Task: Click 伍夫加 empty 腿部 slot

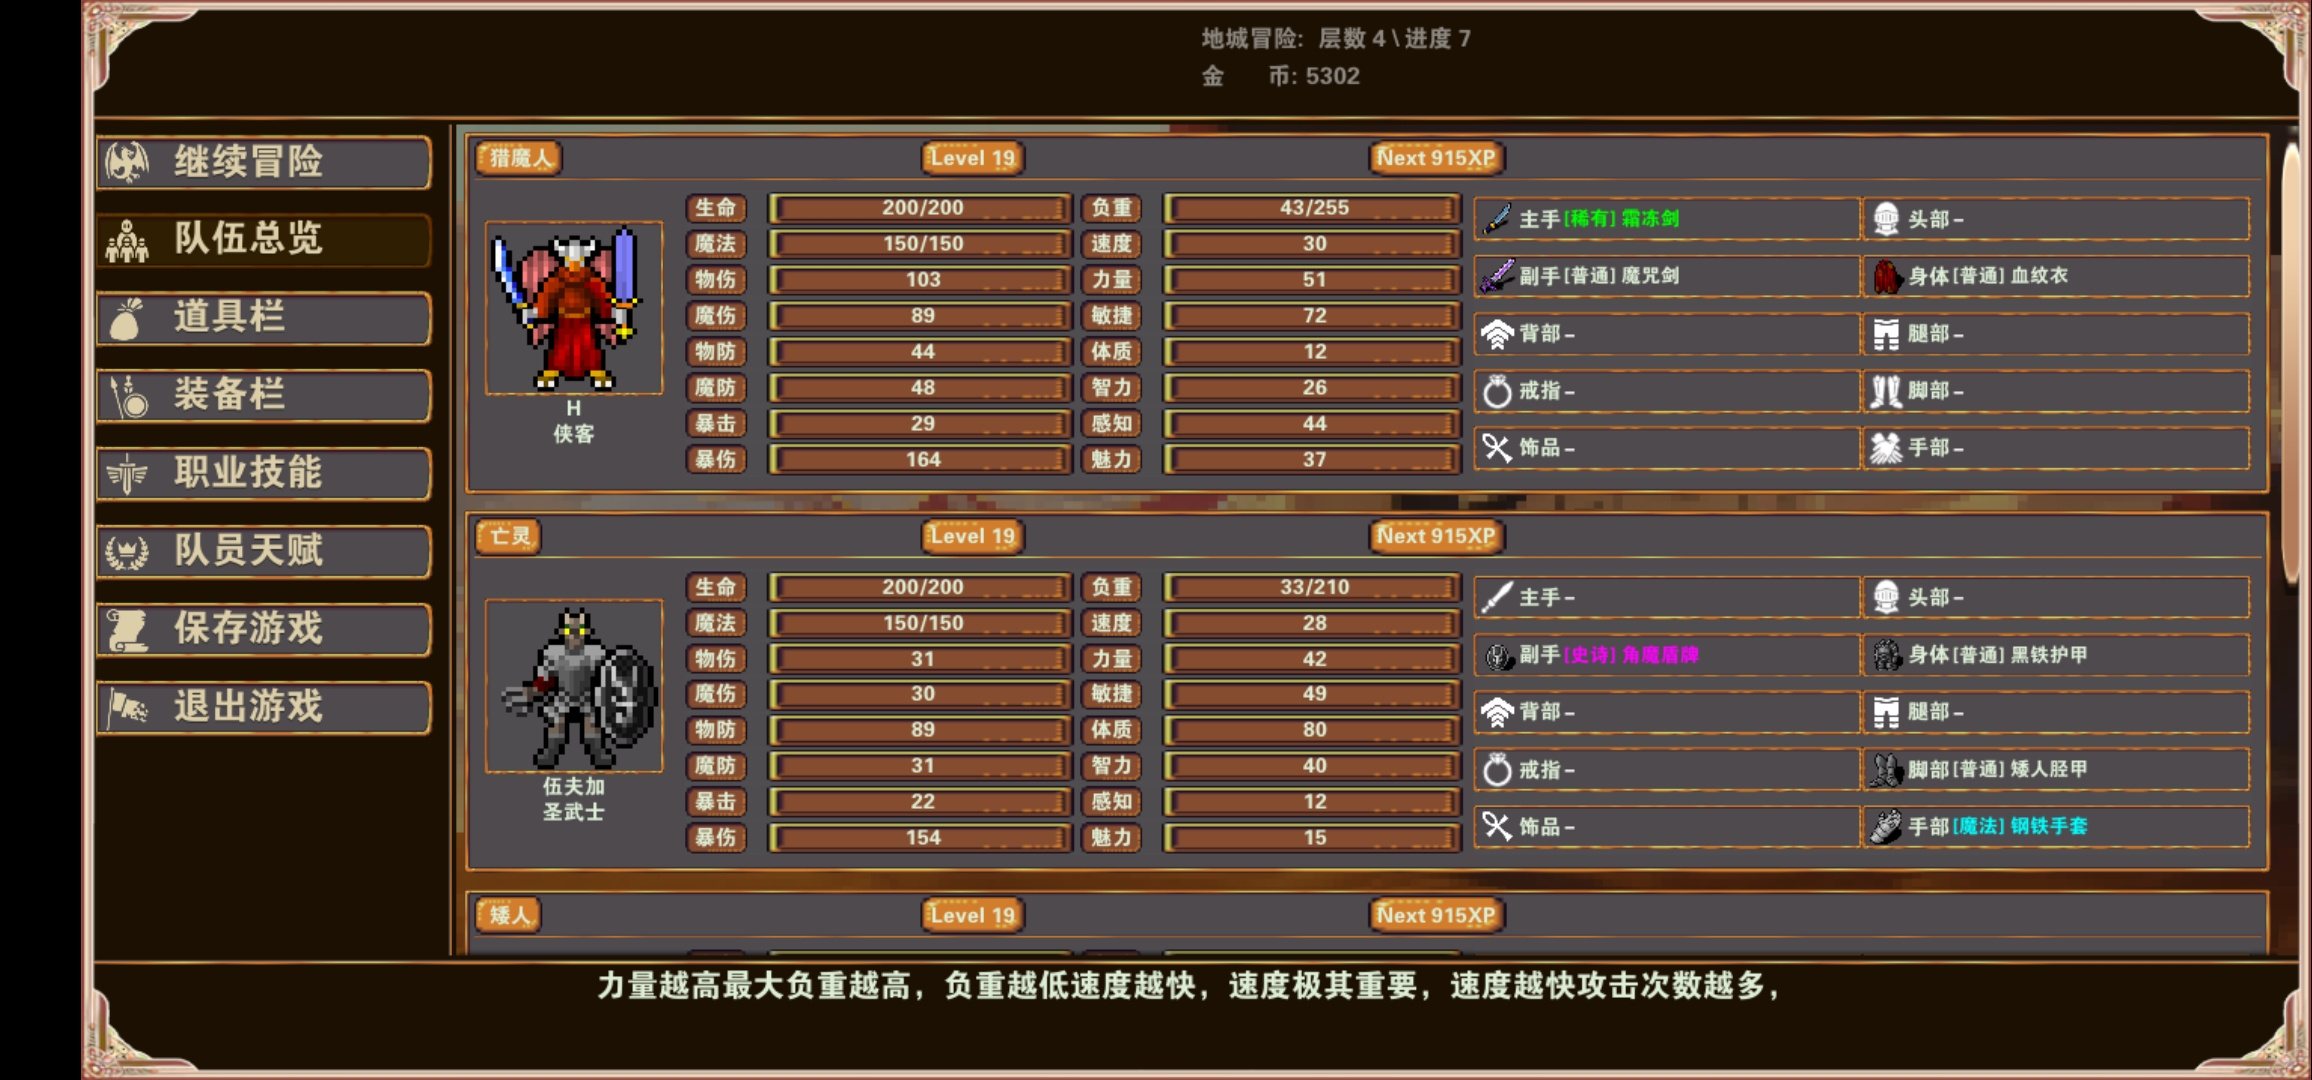Action: (x=2056, y=712)
